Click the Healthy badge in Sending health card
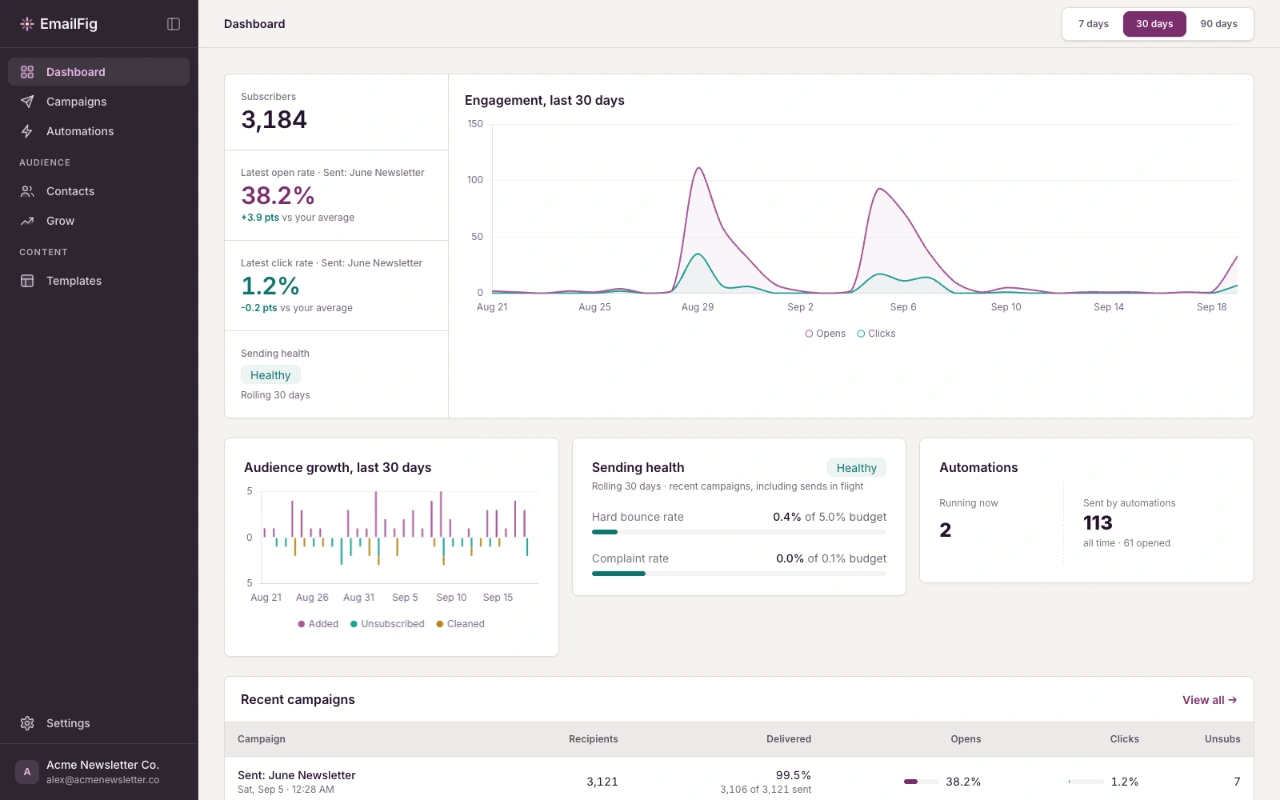The image size is (1280, 800). click(x=857, y=468)
